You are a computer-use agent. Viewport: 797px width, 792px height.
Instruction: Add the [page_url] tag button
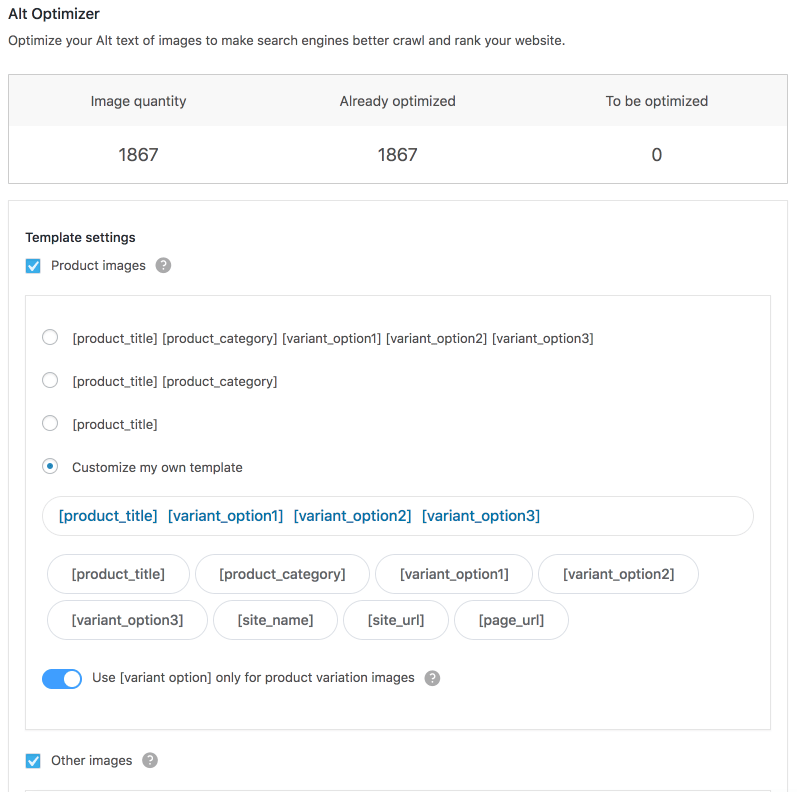(511, 620)
